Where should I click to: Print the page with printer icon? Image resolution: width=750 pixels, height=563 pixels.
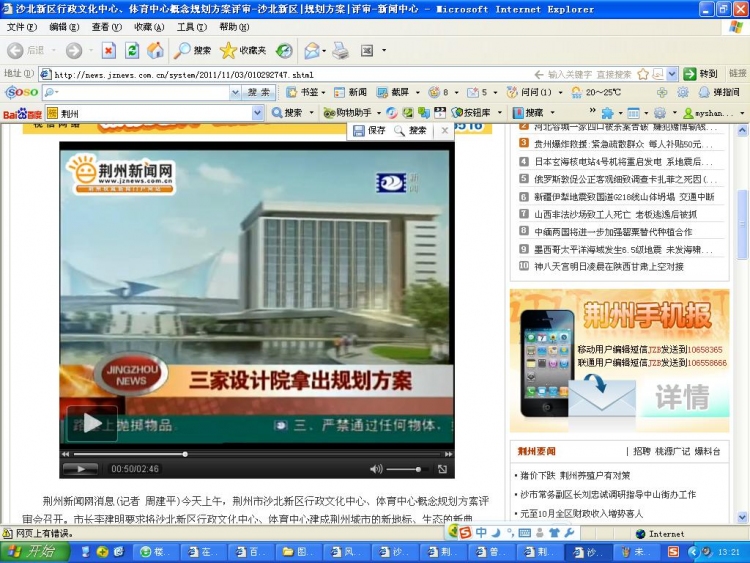341,50
